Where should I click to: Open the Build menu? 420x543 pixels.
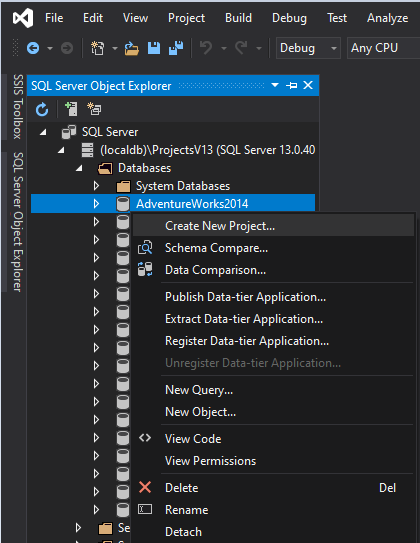click(x=238, y=18)
